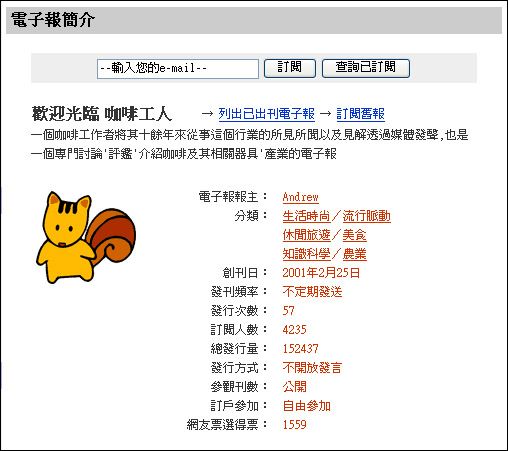Click the 電子報簡介 header title
Image resolution: width=508 pixels, height=451 pixels.
click(x=53, y=20)
